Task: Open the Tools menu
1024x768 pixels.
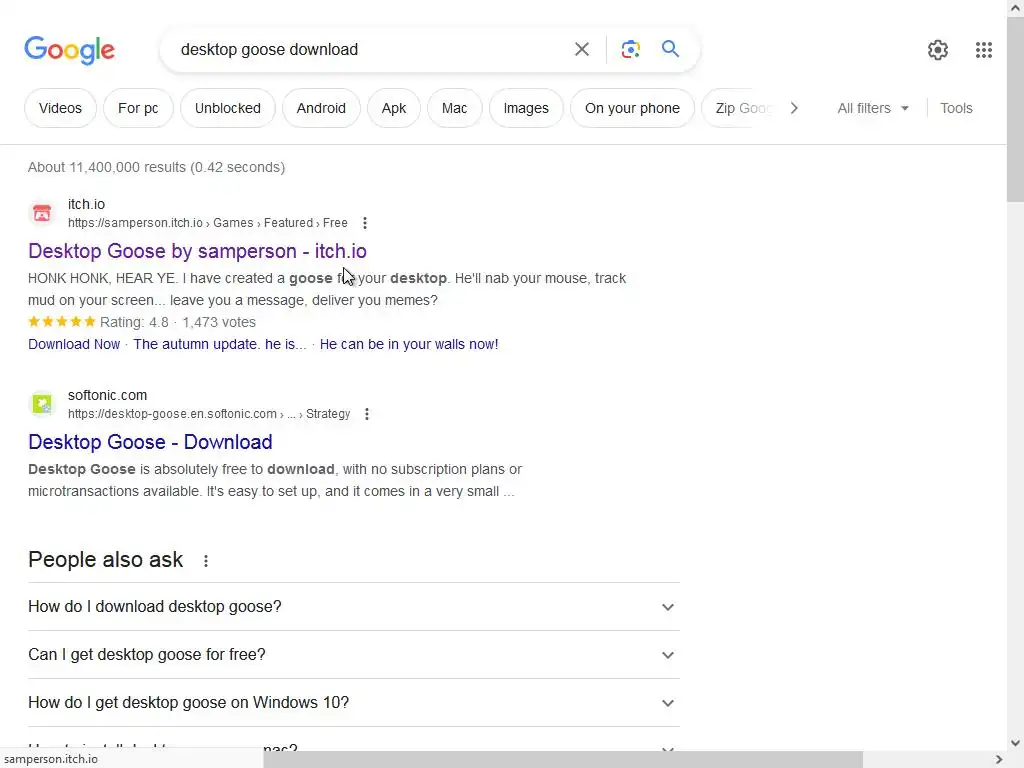Action: coord(956,108)
